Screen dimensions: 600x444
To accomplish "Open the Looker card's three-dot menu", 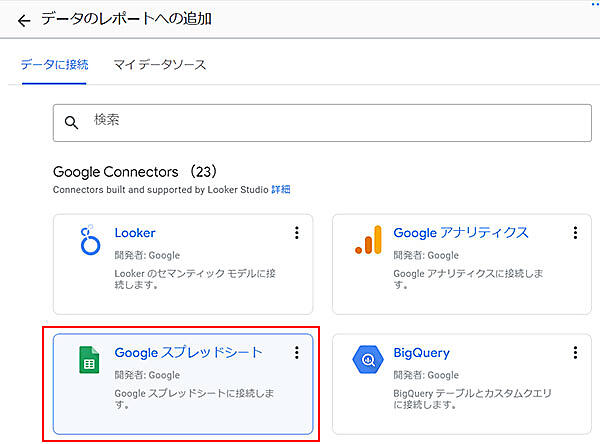I will 296,233.
